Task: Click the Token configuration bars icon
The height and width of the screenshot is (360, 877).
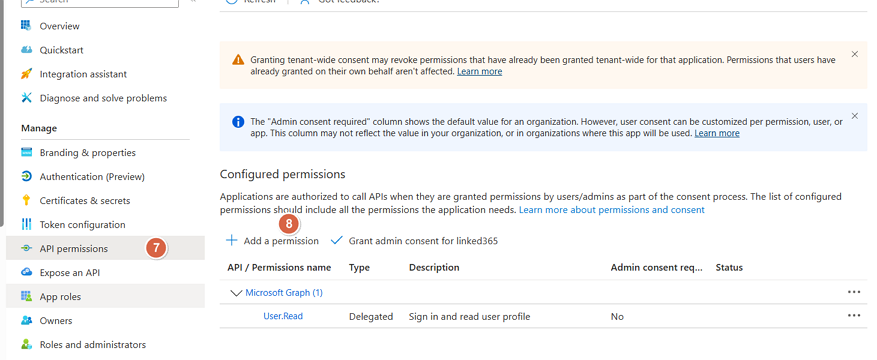Action: point(26,225)
